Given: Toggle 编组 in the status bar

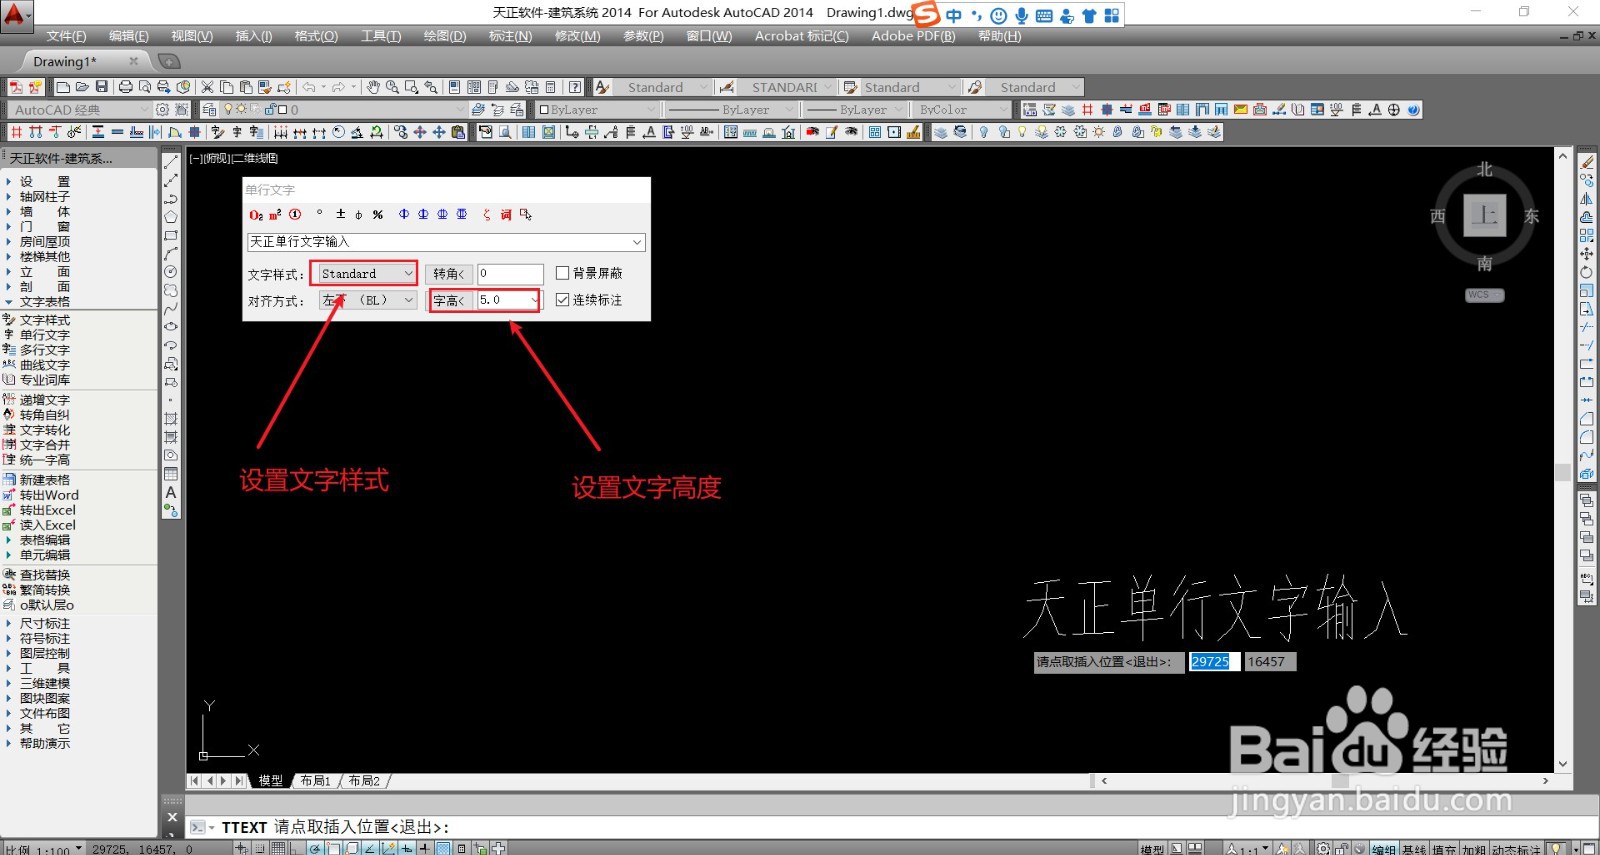Looking at the screenshot, I should [x=1384, y=848].
